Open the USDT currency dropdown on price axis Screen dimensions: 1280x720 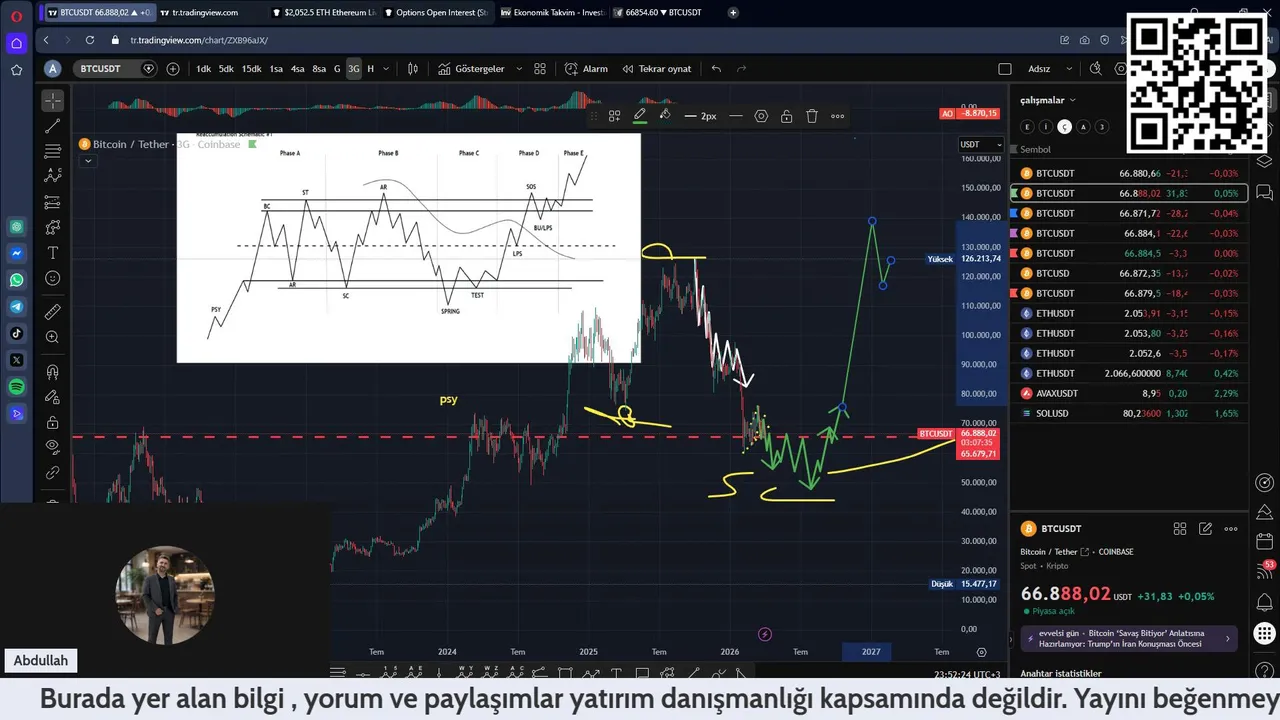click(x=980, y=144)
